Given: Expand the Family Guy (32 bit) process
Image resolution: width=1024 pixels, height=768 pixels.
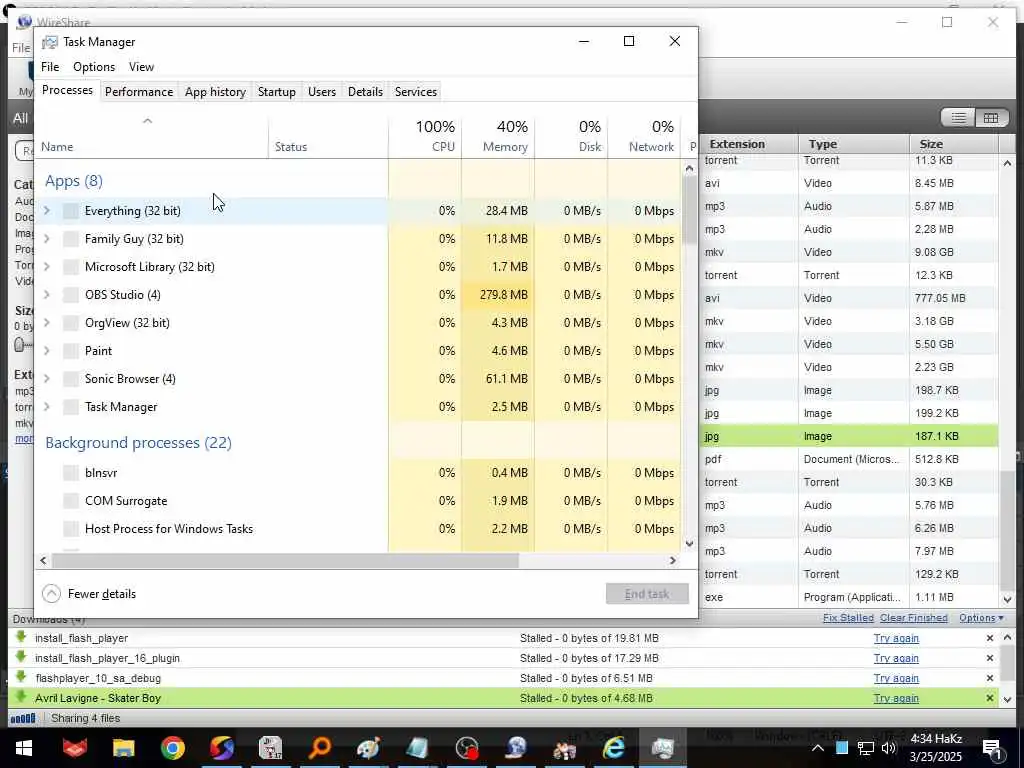Looking at the screenshot, I should [46, 238].
